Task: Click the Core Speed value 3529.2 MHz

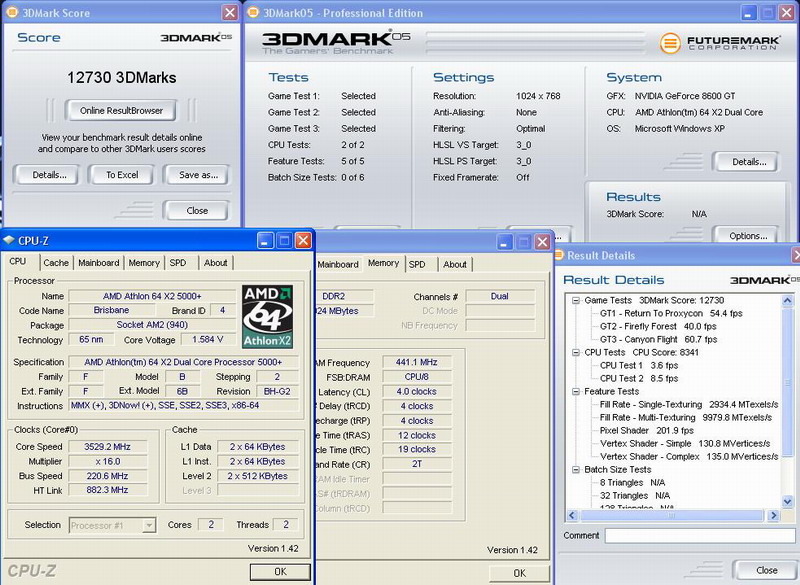Action: pyautogui.click(x=107, y=447)
